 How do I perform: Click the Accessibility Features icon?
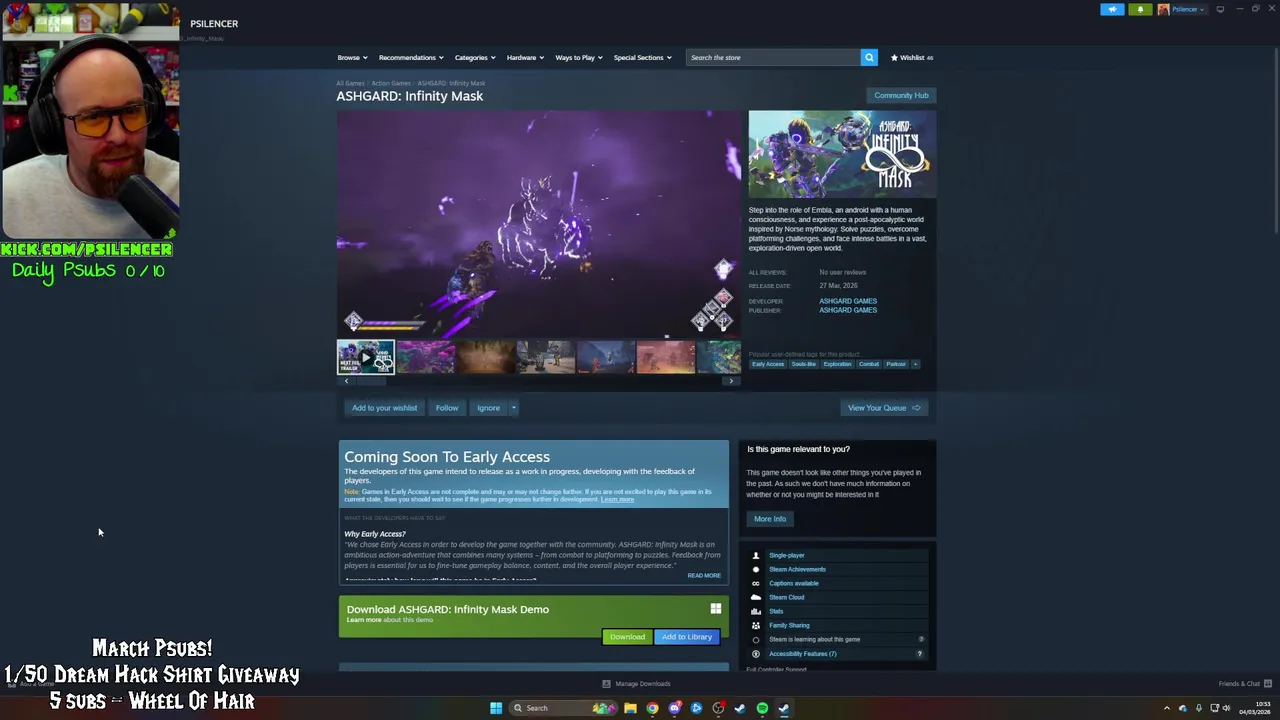[756, 654]
